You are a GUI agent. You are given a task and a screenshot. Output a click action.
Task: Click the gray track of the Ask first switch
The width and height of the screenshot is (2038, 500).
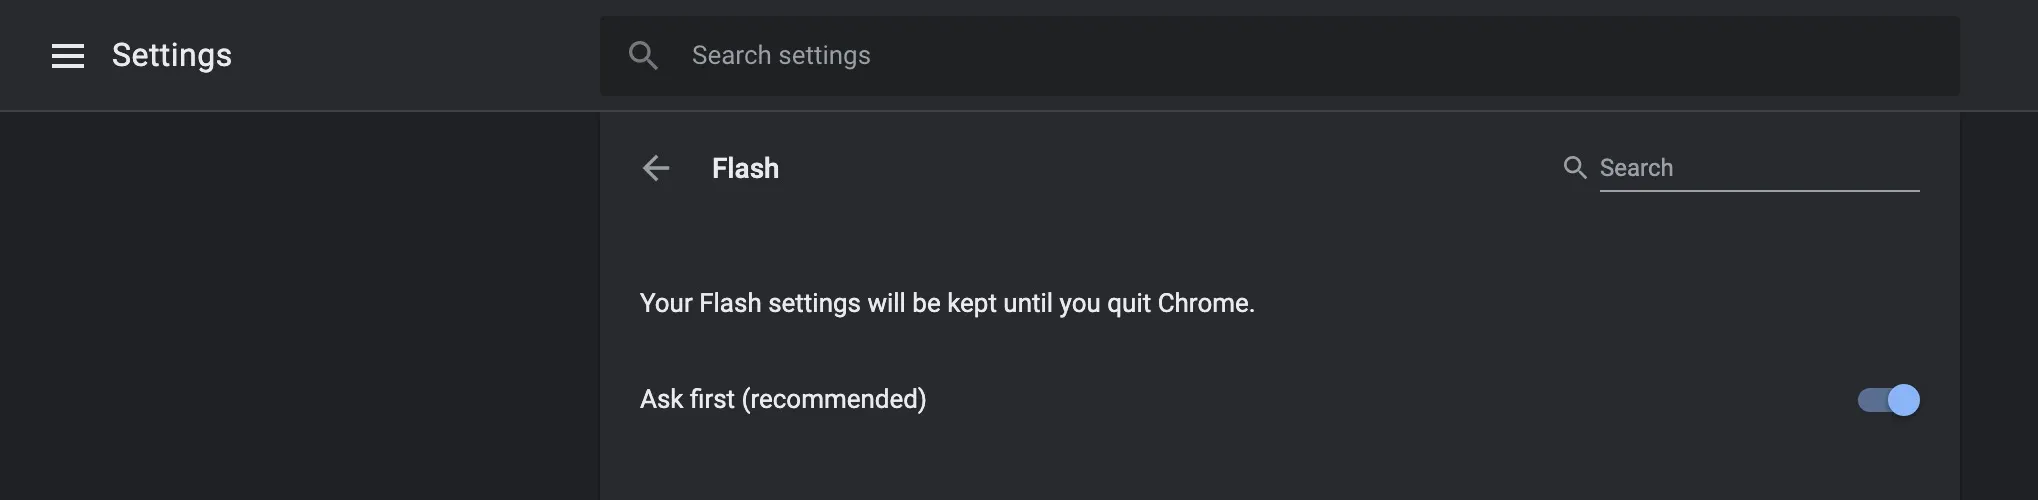(x=1870, y=400)
